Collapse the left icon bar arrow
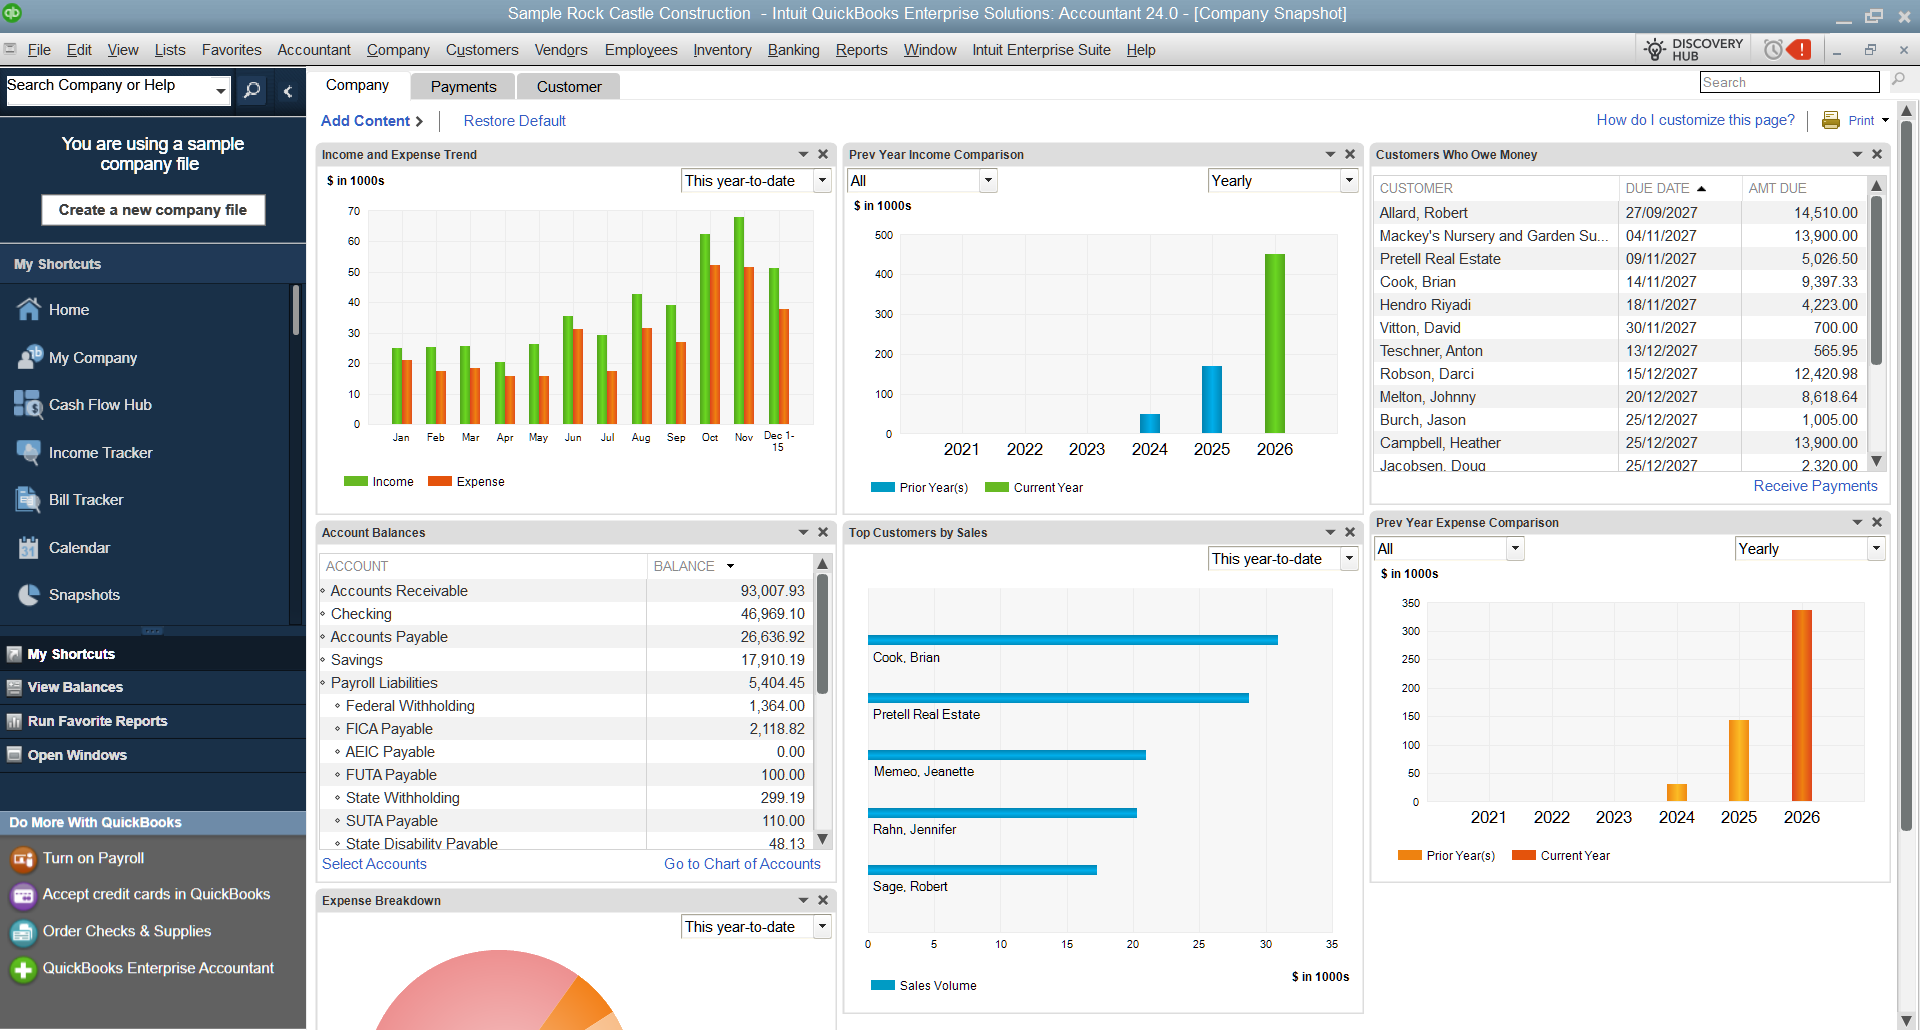 pos(288,91)
